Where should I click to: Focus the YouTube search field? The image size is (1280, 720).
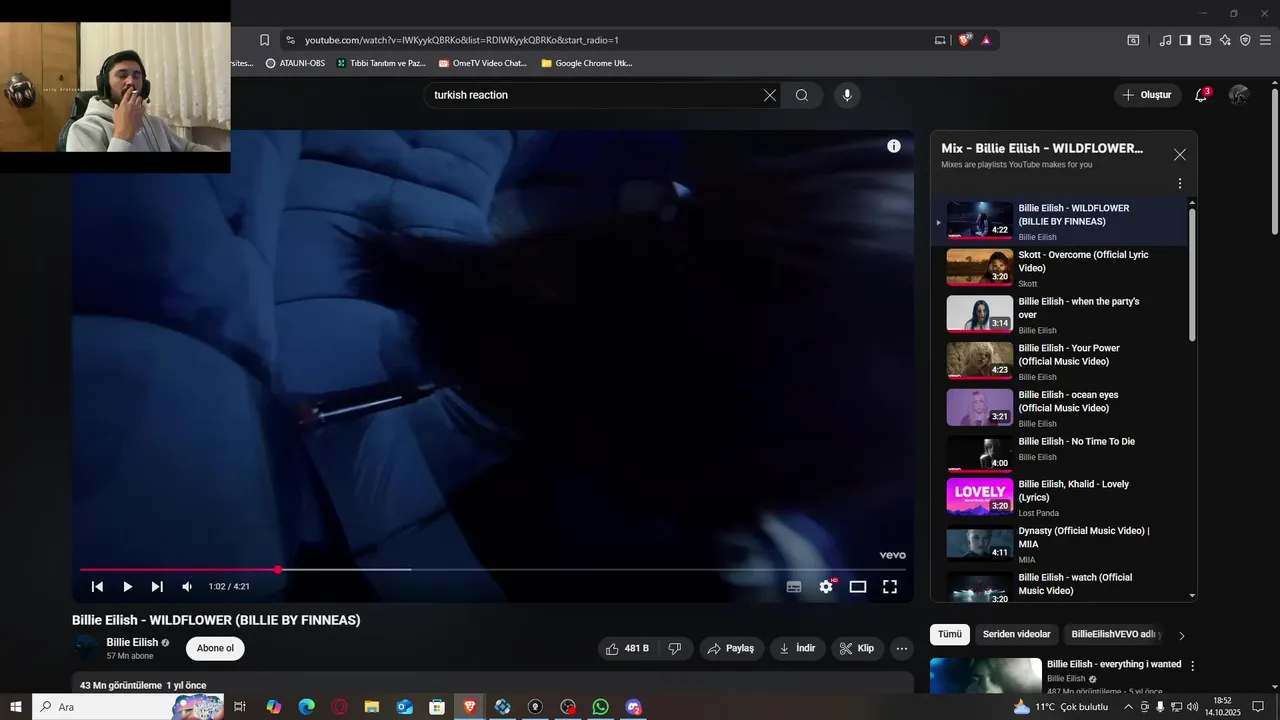pyautogui.click(x=595, y=95)
